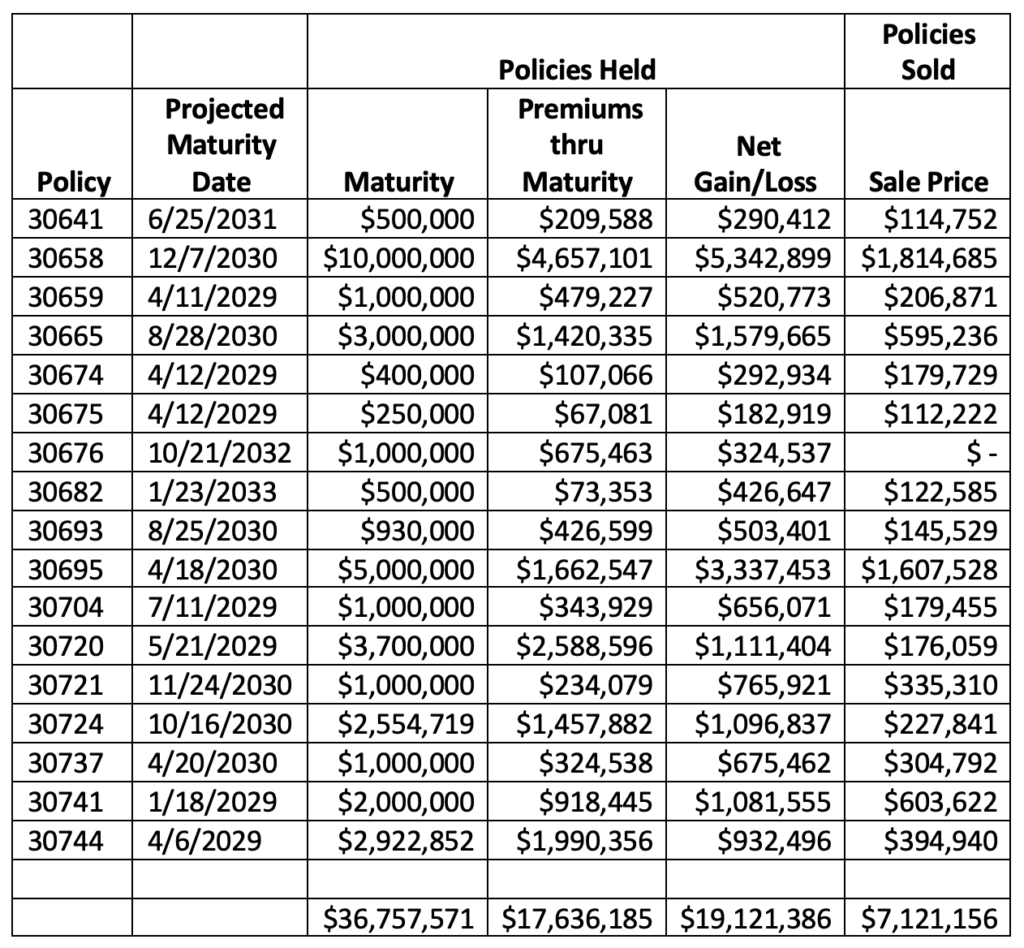Select policy 30676 empty sale price cell
The height and width of the screenshot is (948, 1024).
[927, 452]
